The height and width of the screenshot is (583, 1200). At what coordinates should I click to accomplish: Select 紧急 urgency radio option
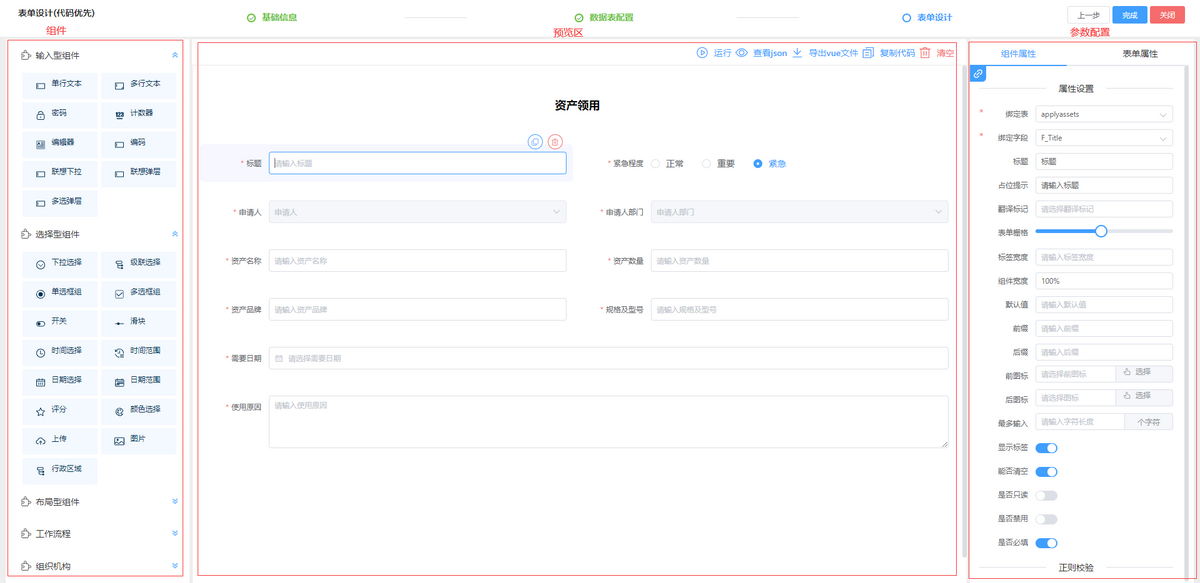coord(770,163)
